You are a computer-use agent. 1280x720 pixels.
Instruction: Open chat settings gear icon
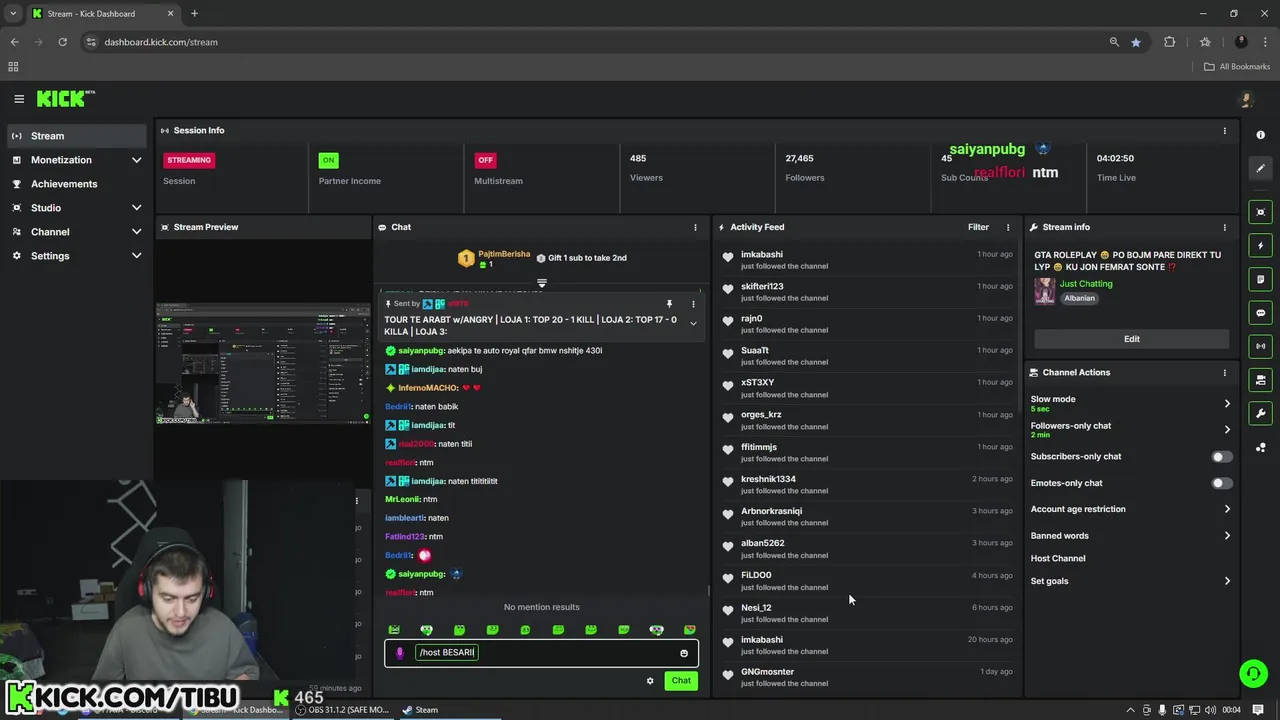point(650,681)
